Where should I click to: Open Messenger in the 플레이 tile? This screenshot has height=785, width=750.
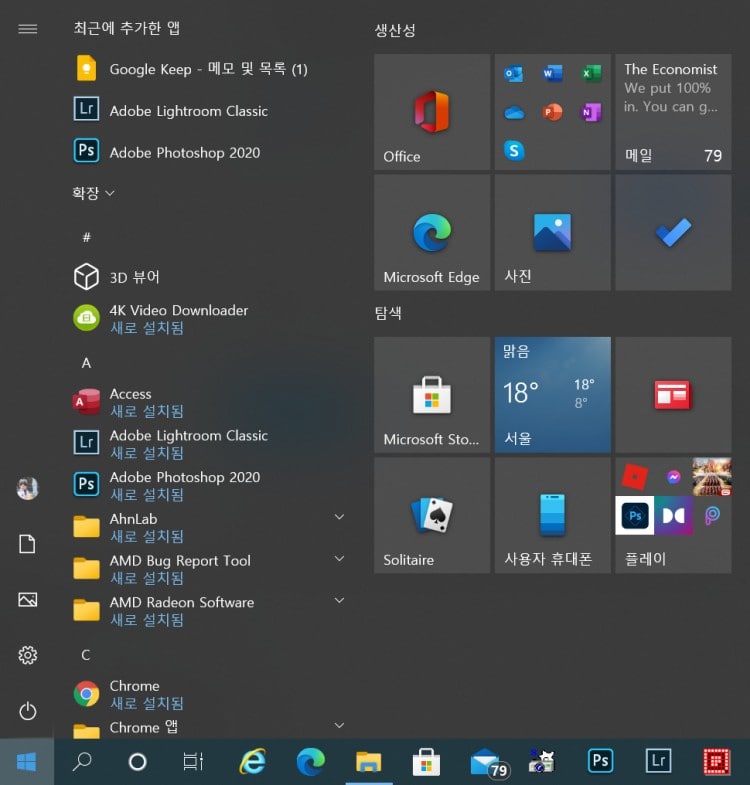[673, 477]
